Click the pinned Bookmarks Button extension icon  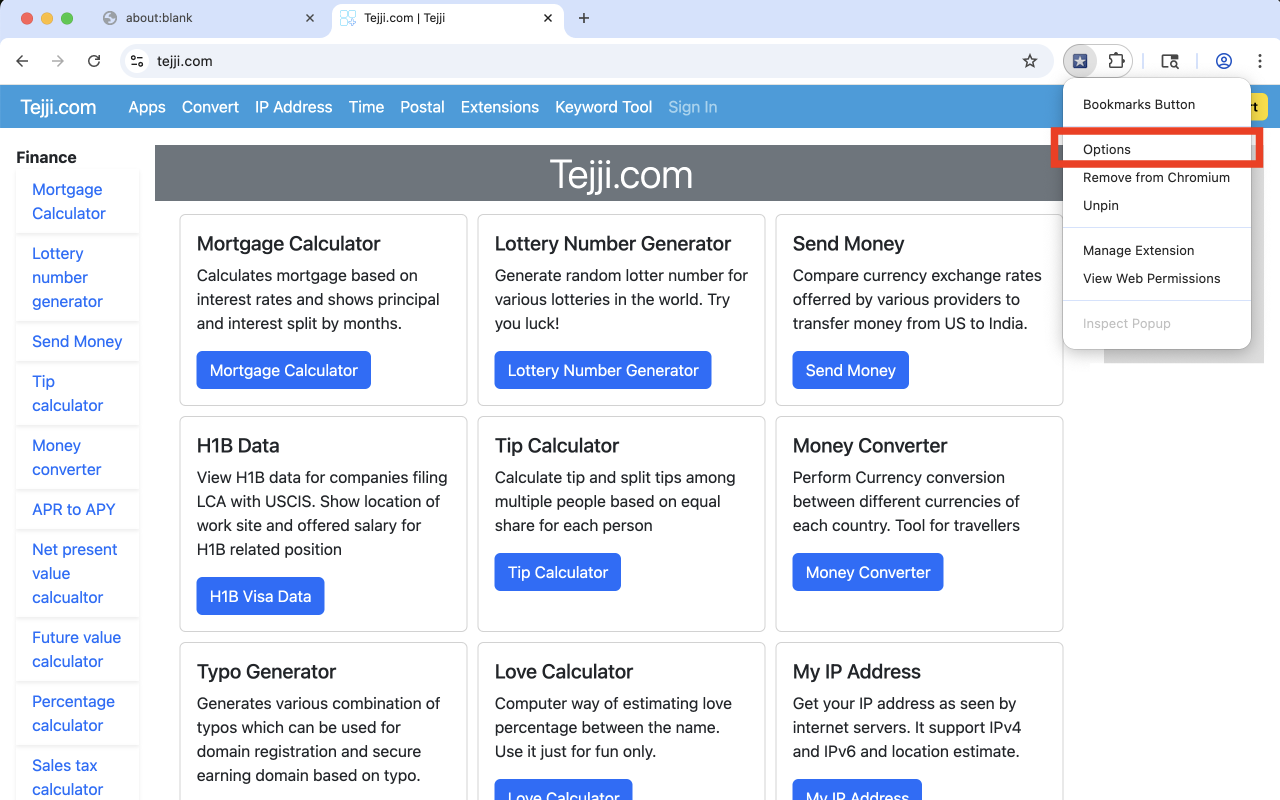click(1079, 61)
